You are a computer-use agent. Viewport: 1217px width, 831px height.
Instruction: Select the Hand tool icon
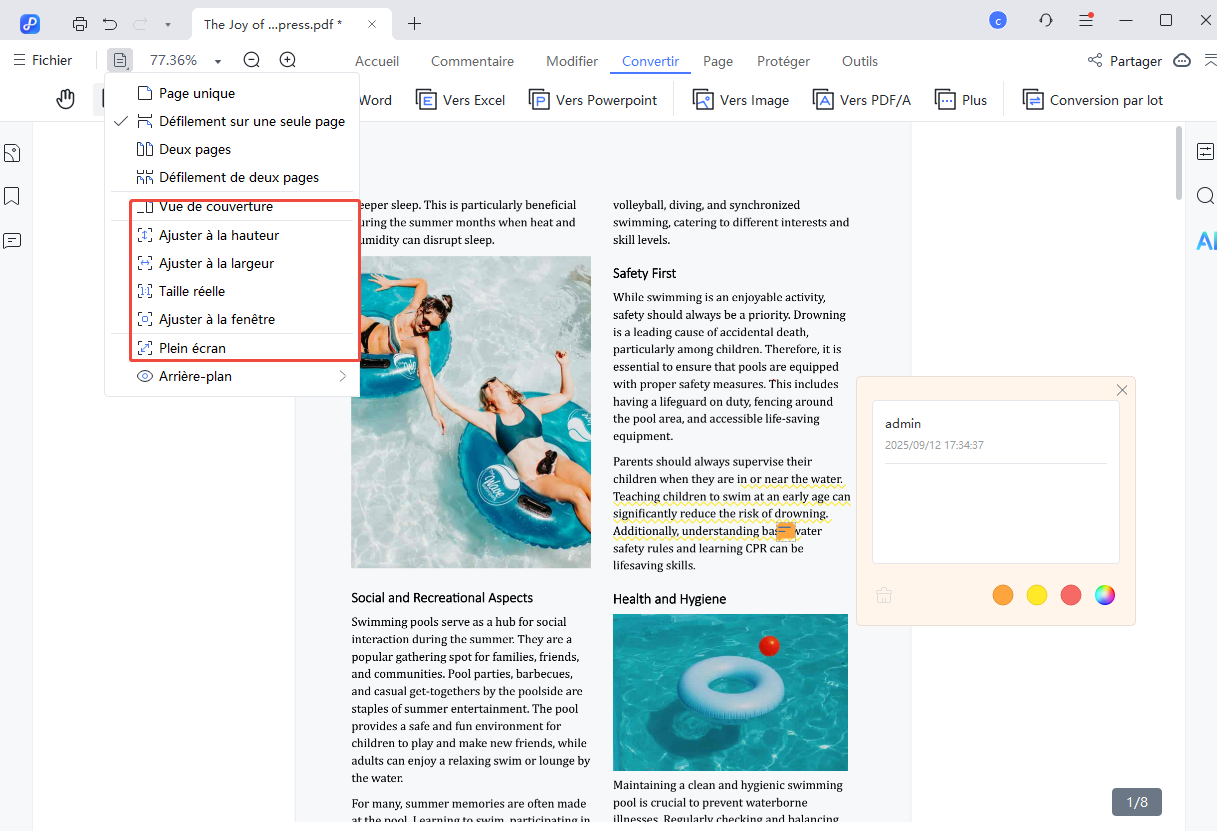point(66,99)
